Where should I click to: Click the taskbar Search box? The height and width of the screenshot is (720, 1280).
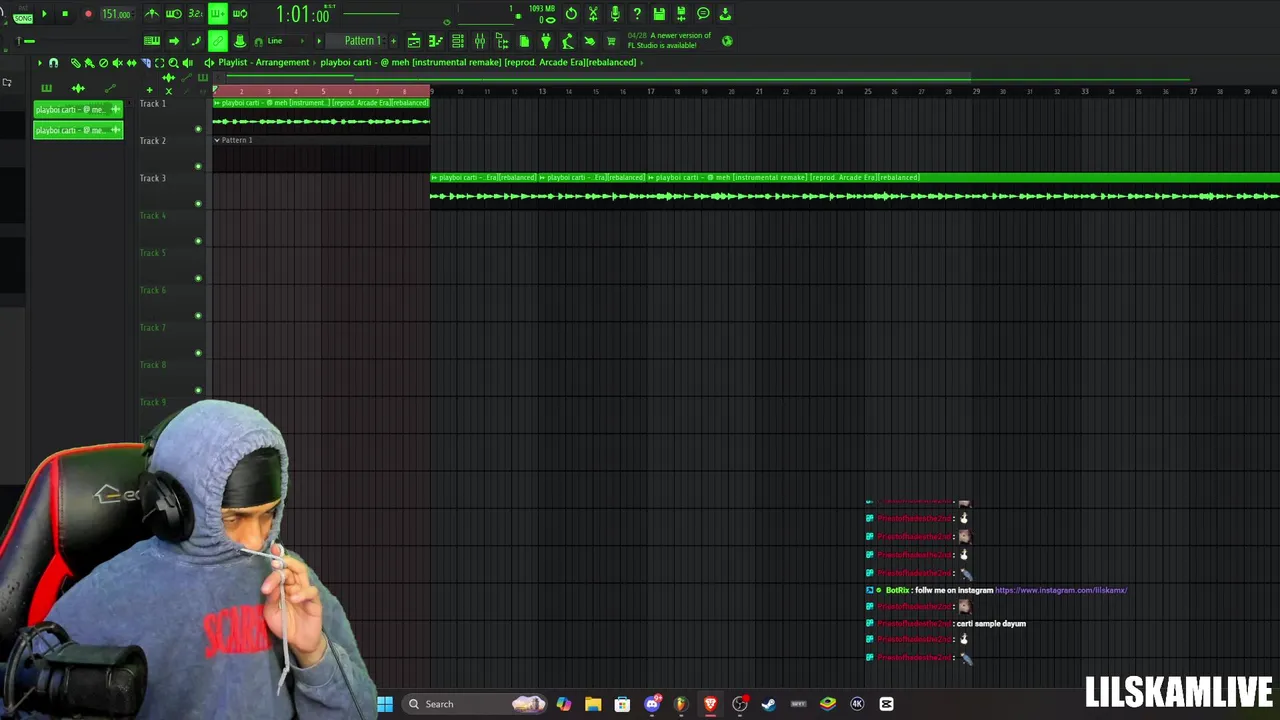(x=474, y=704)
